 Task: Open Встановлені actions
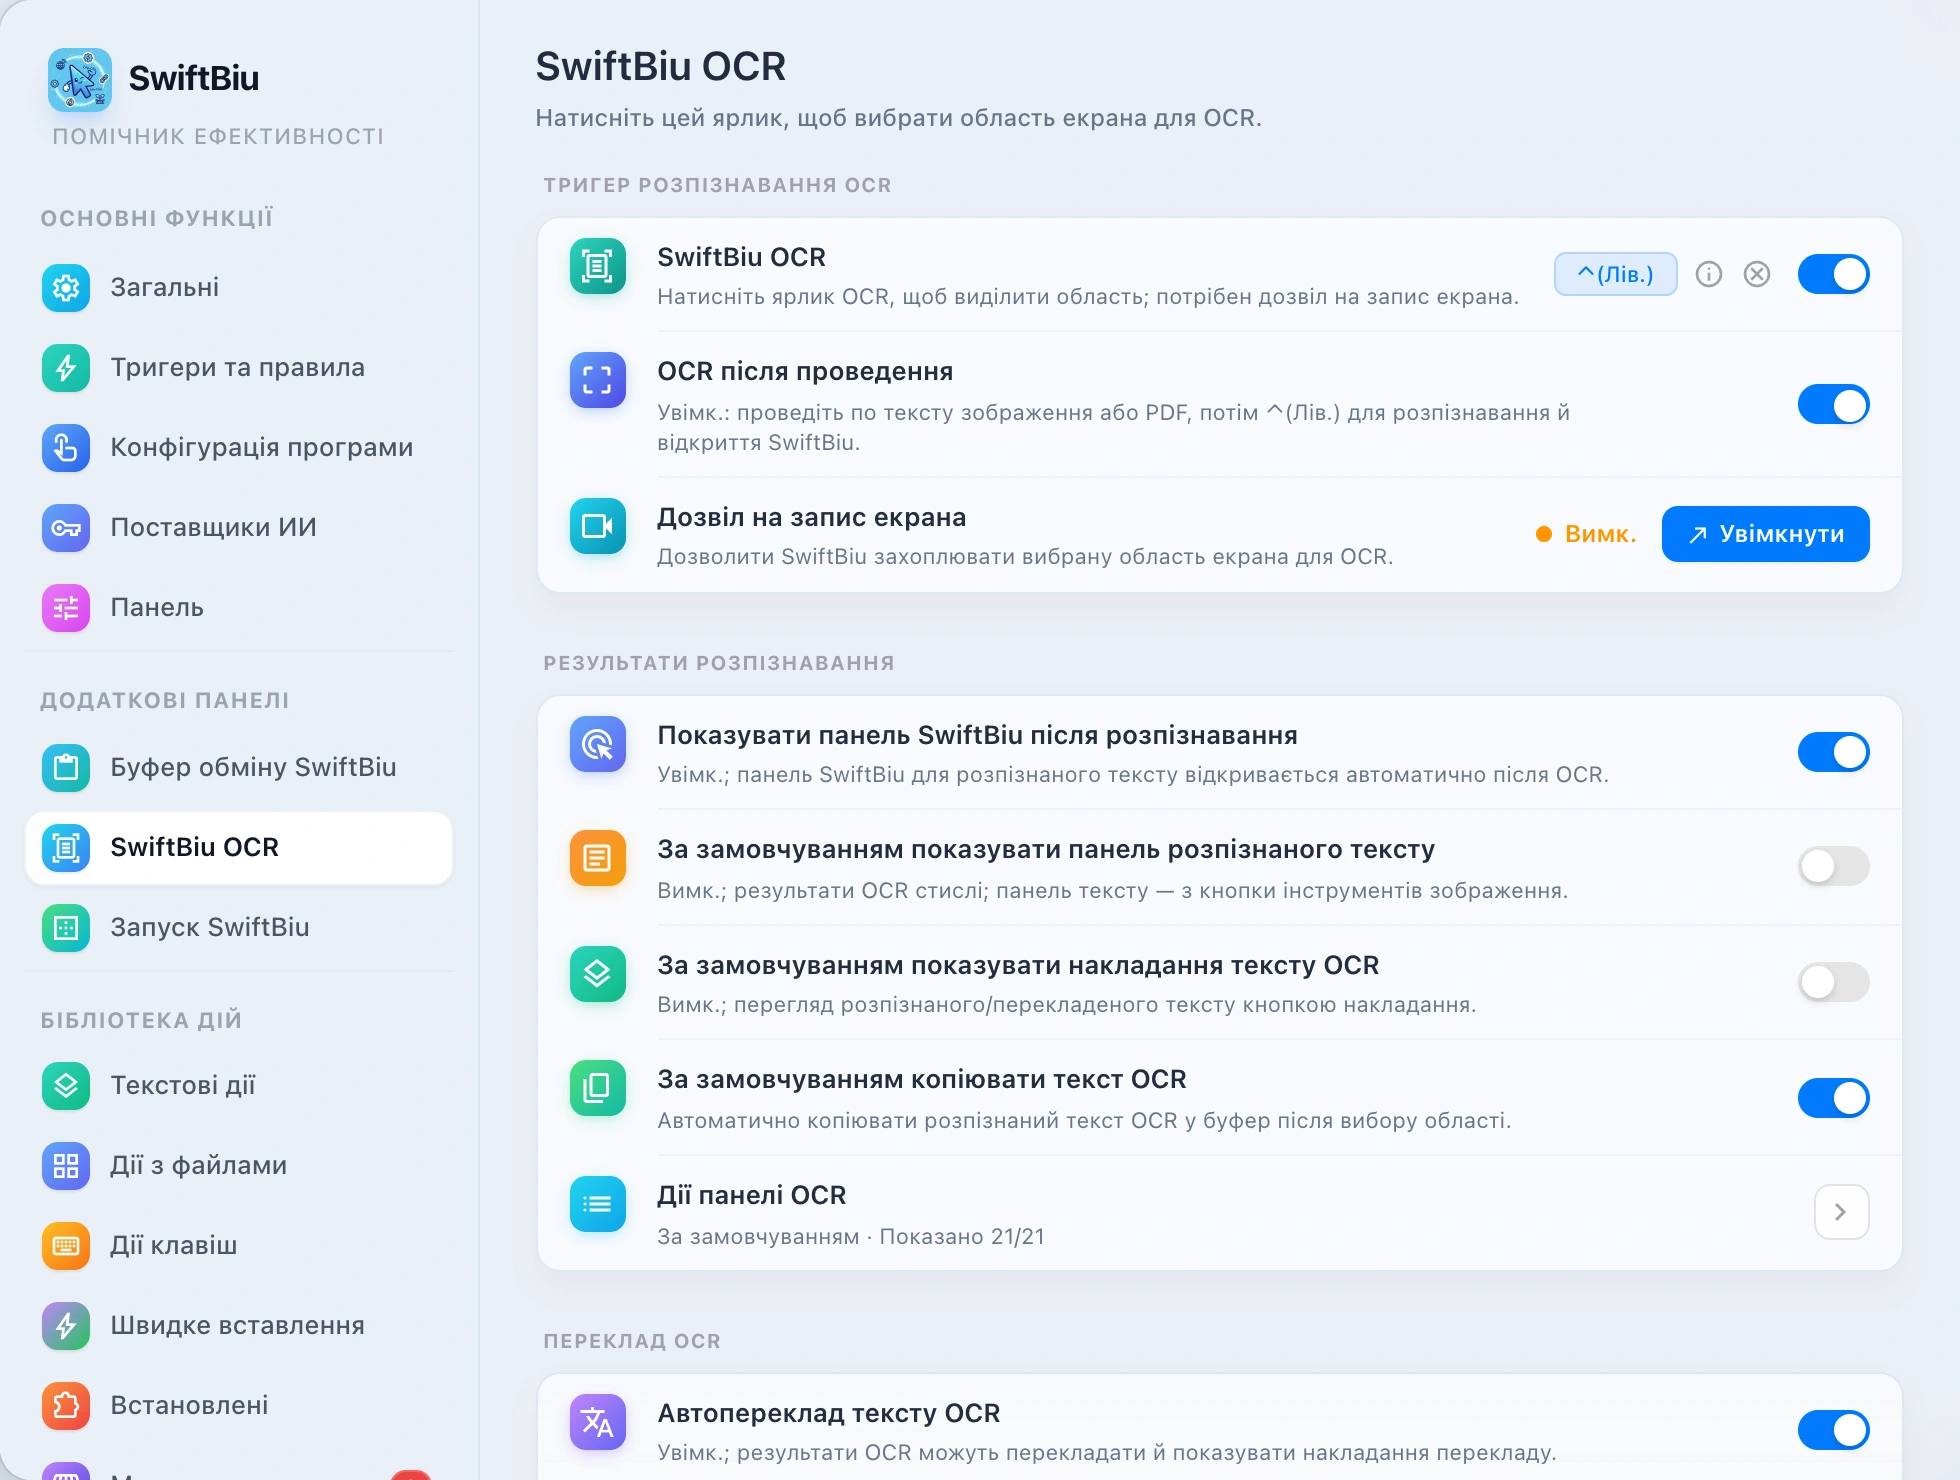pos(239,1406)
